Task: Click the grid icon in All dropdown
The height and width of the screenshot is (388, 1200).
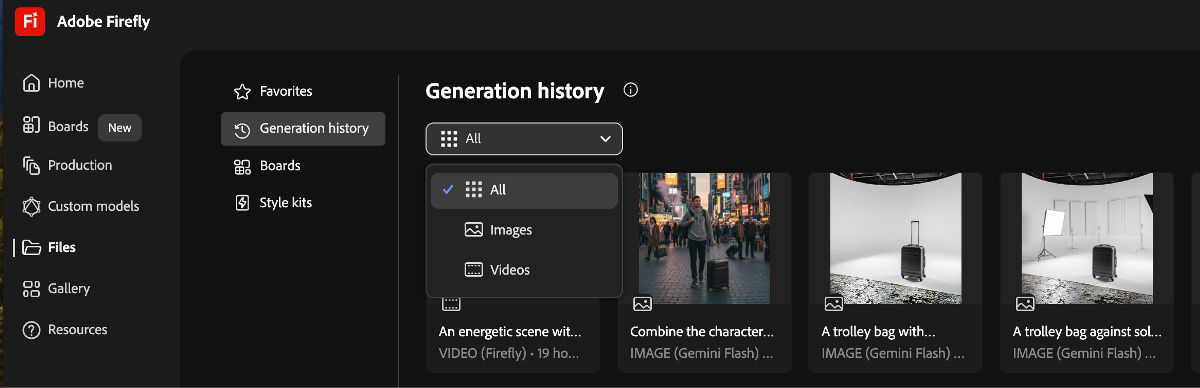Action: (449, 138)
